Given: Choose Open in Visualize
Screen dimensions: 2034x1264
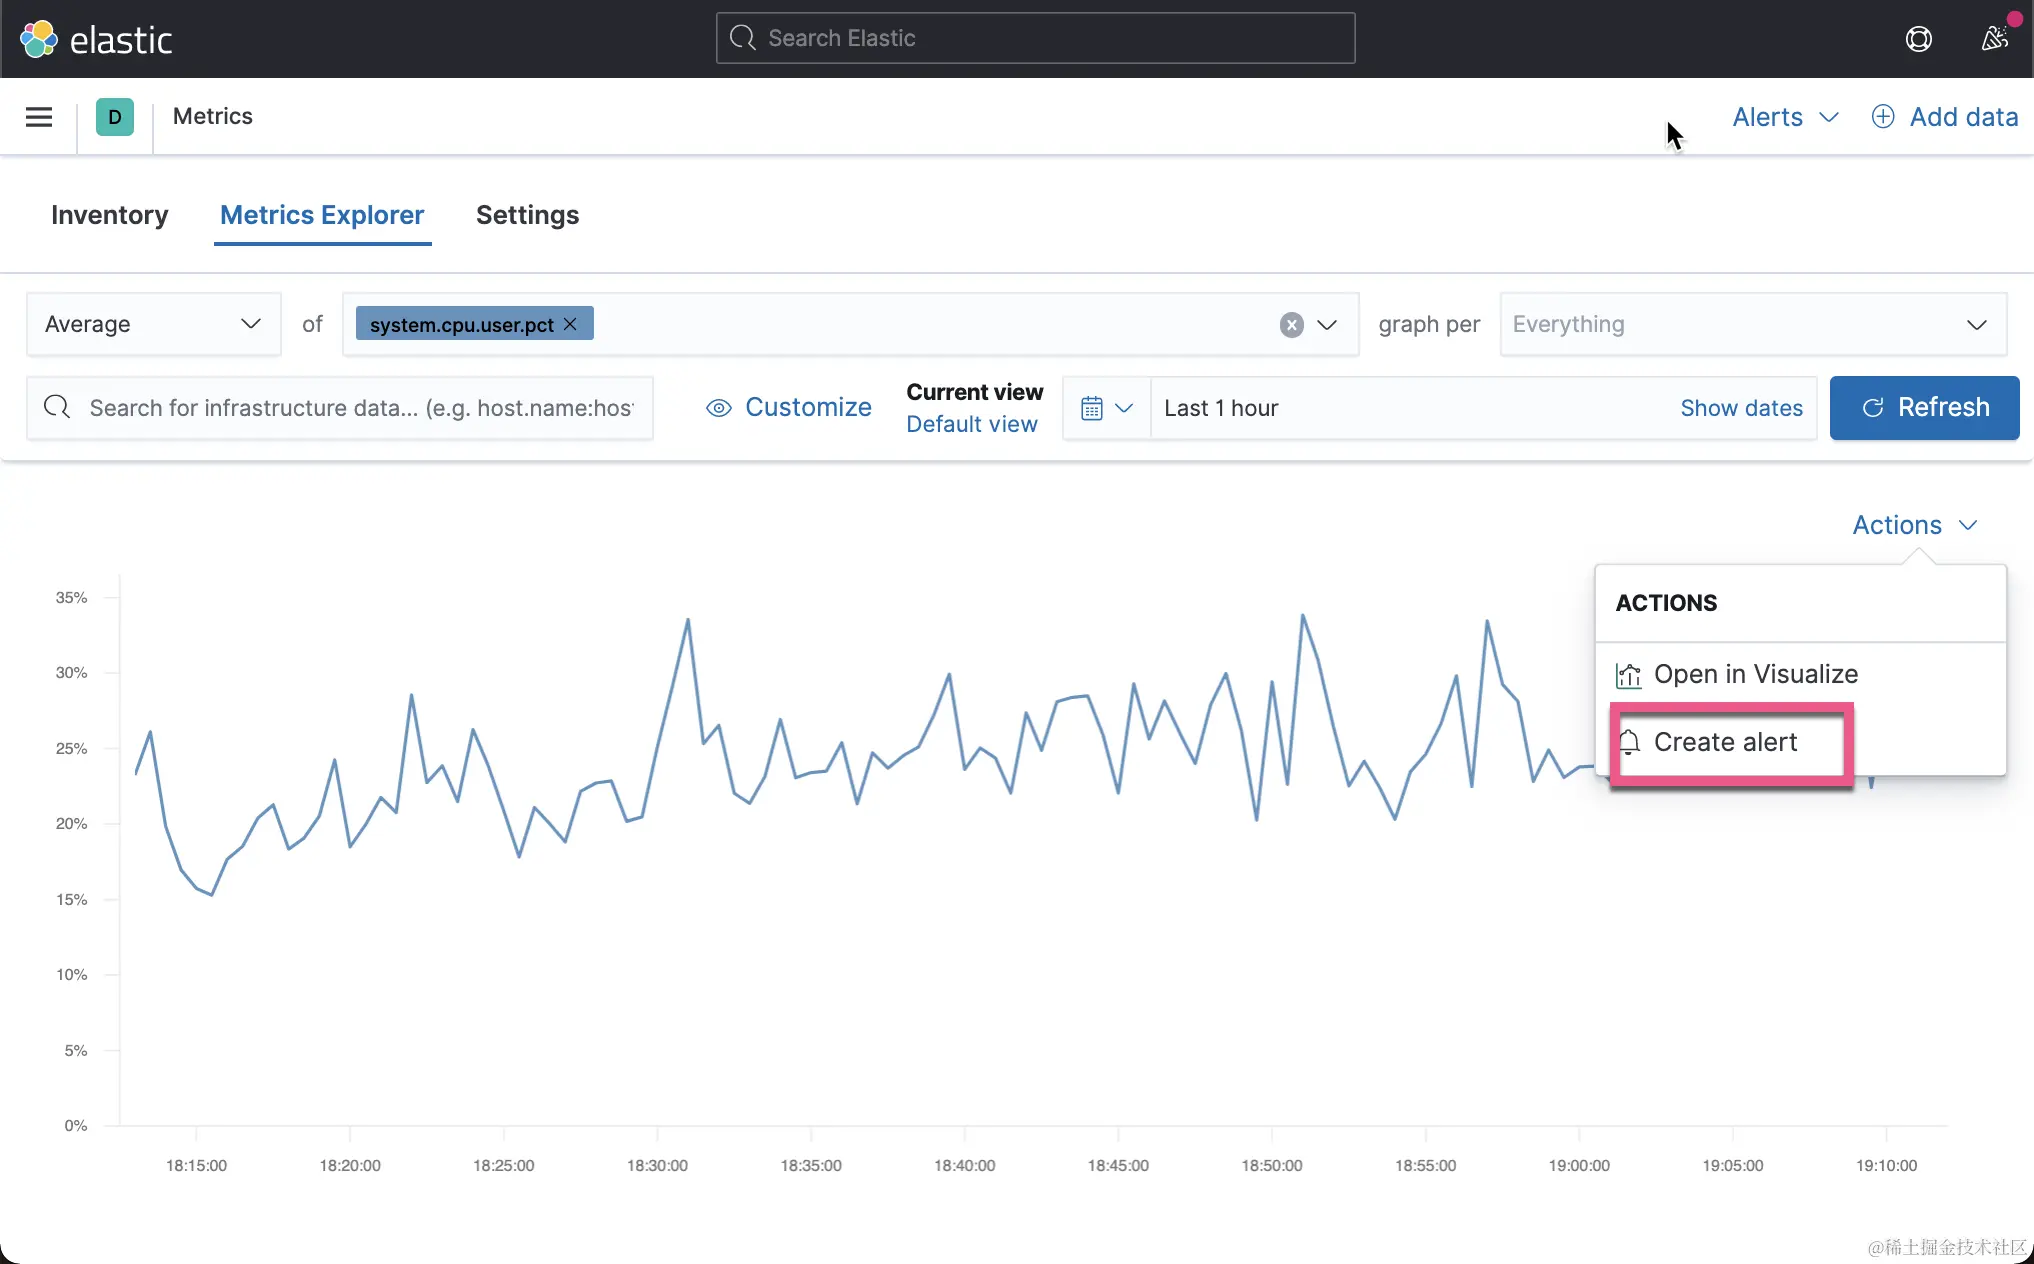Looking at the screenshot, I should coord(1755,674).
